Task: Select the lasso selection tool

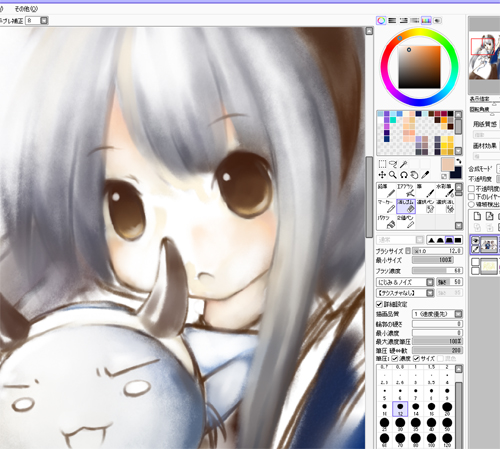Action: [x=393, y=164]
